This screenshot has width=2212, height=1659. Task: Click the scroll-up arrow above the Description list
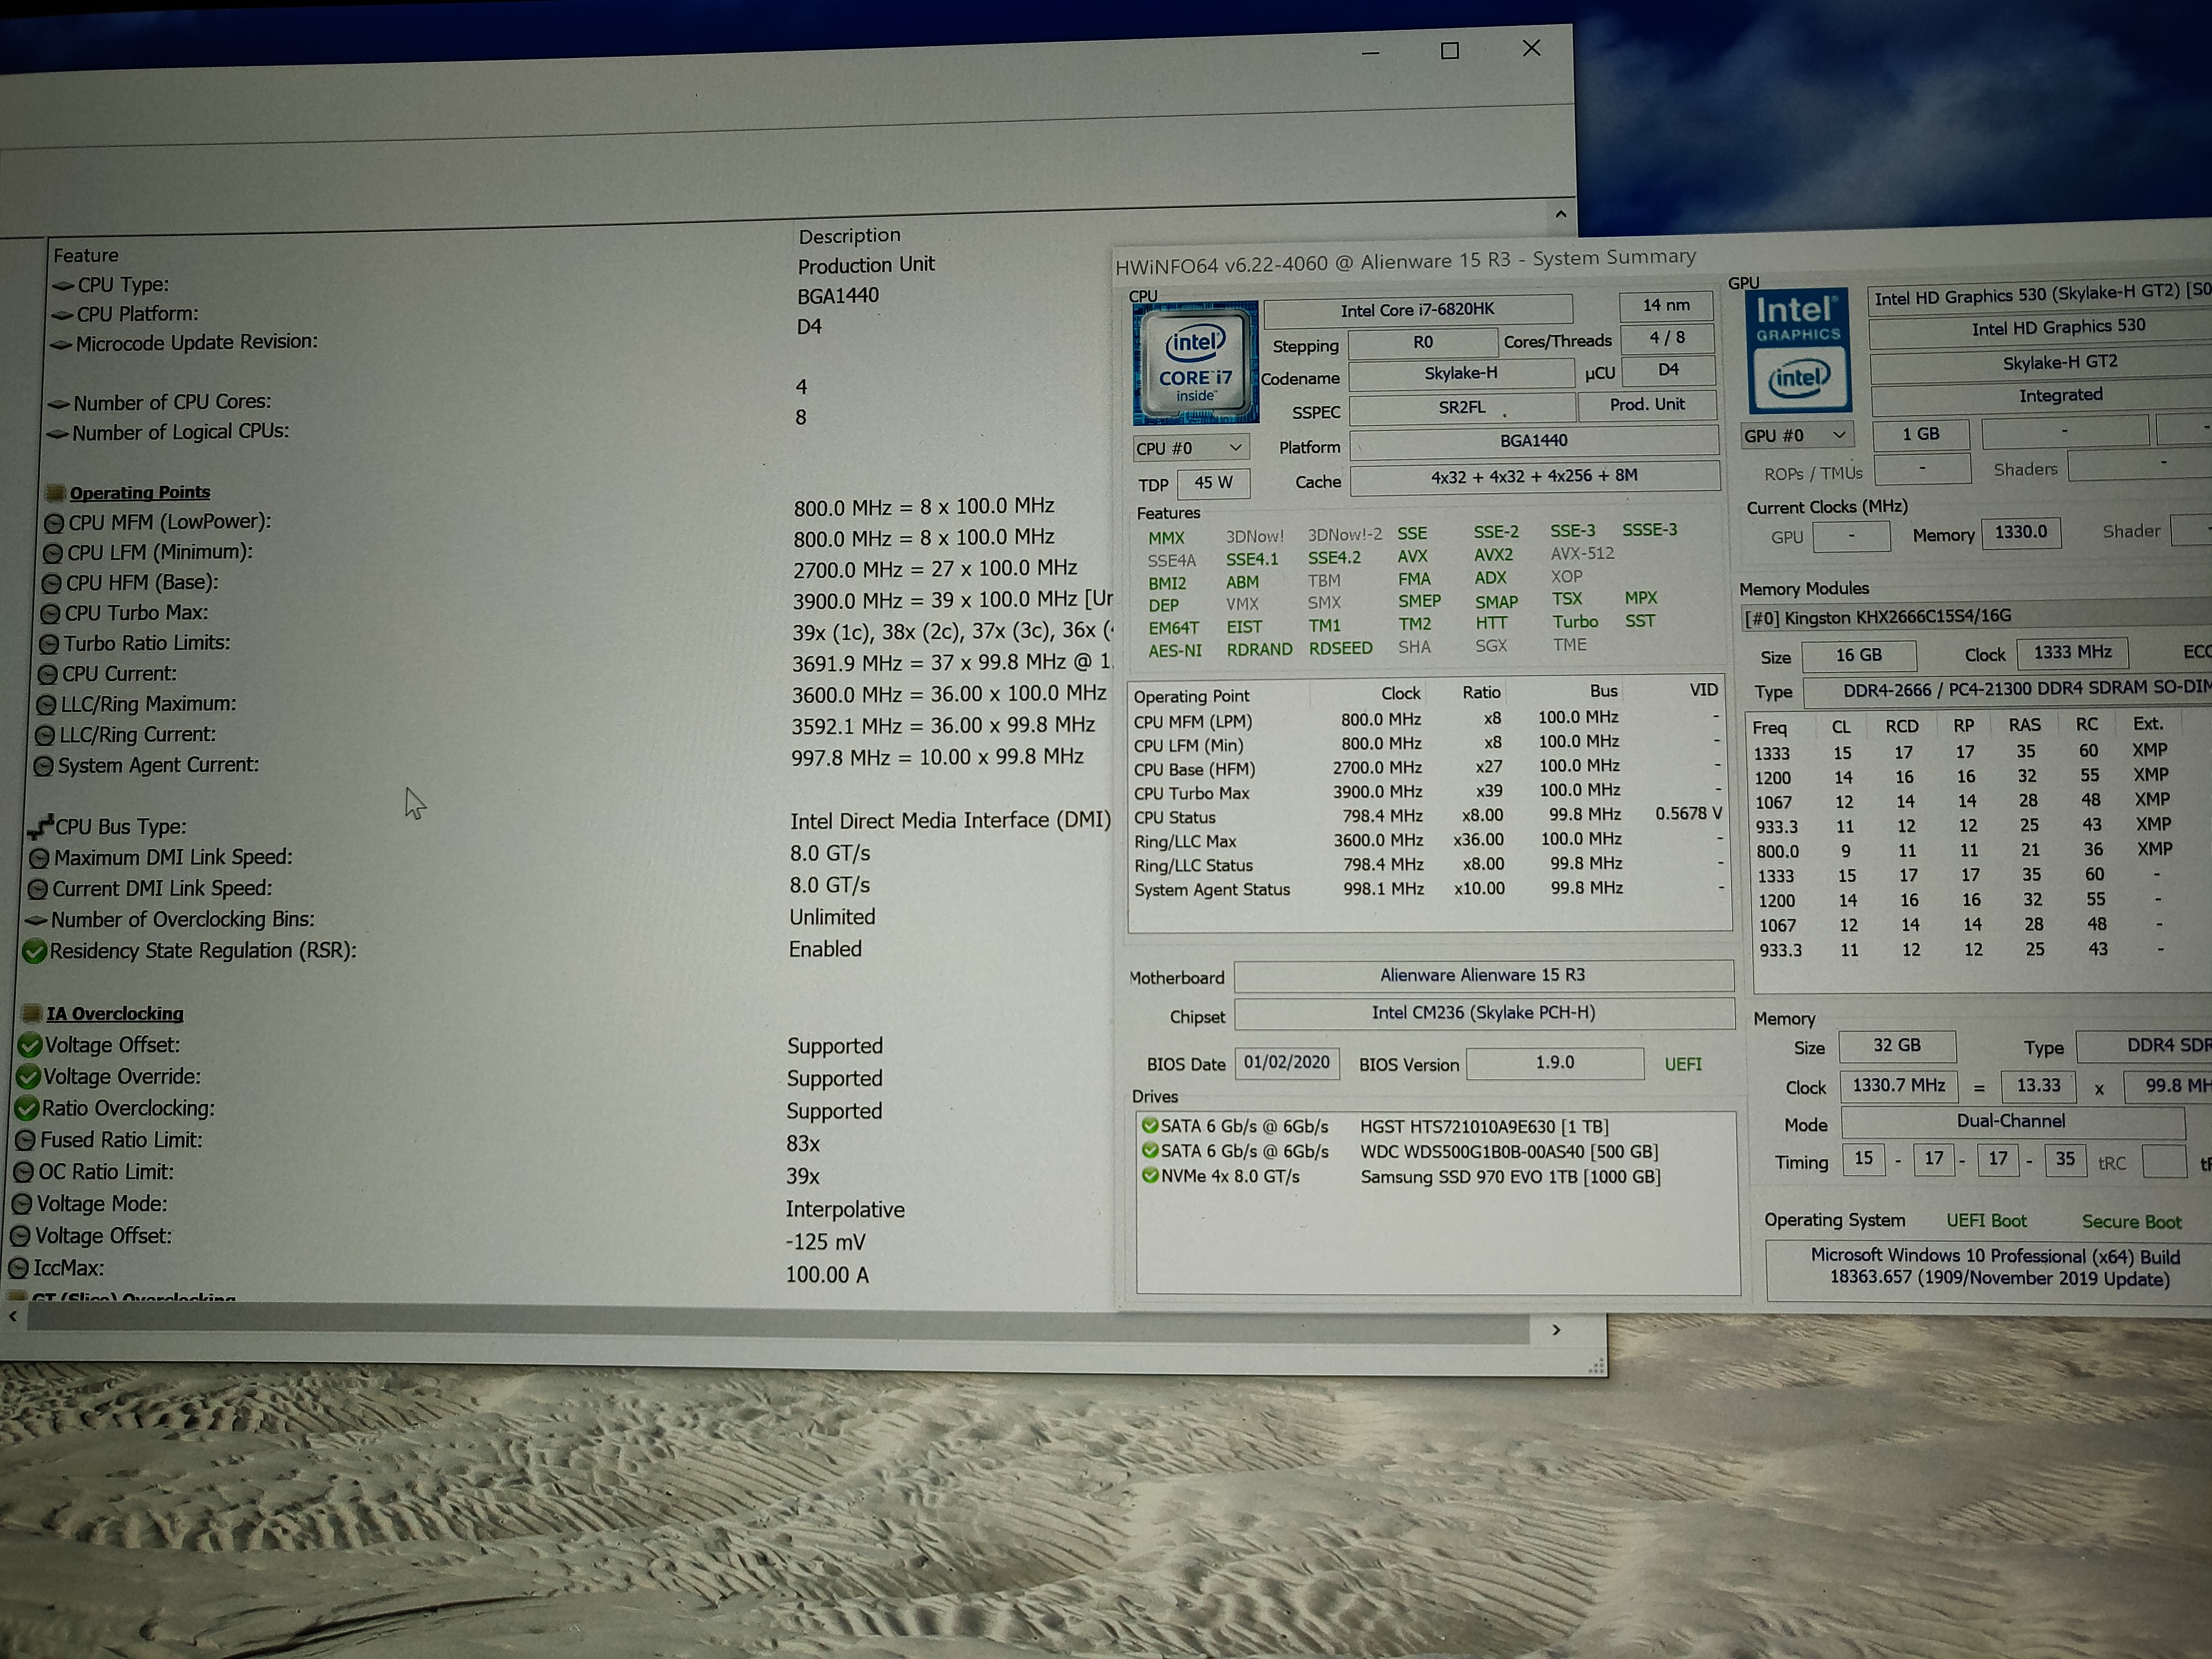coord(1561,214)
